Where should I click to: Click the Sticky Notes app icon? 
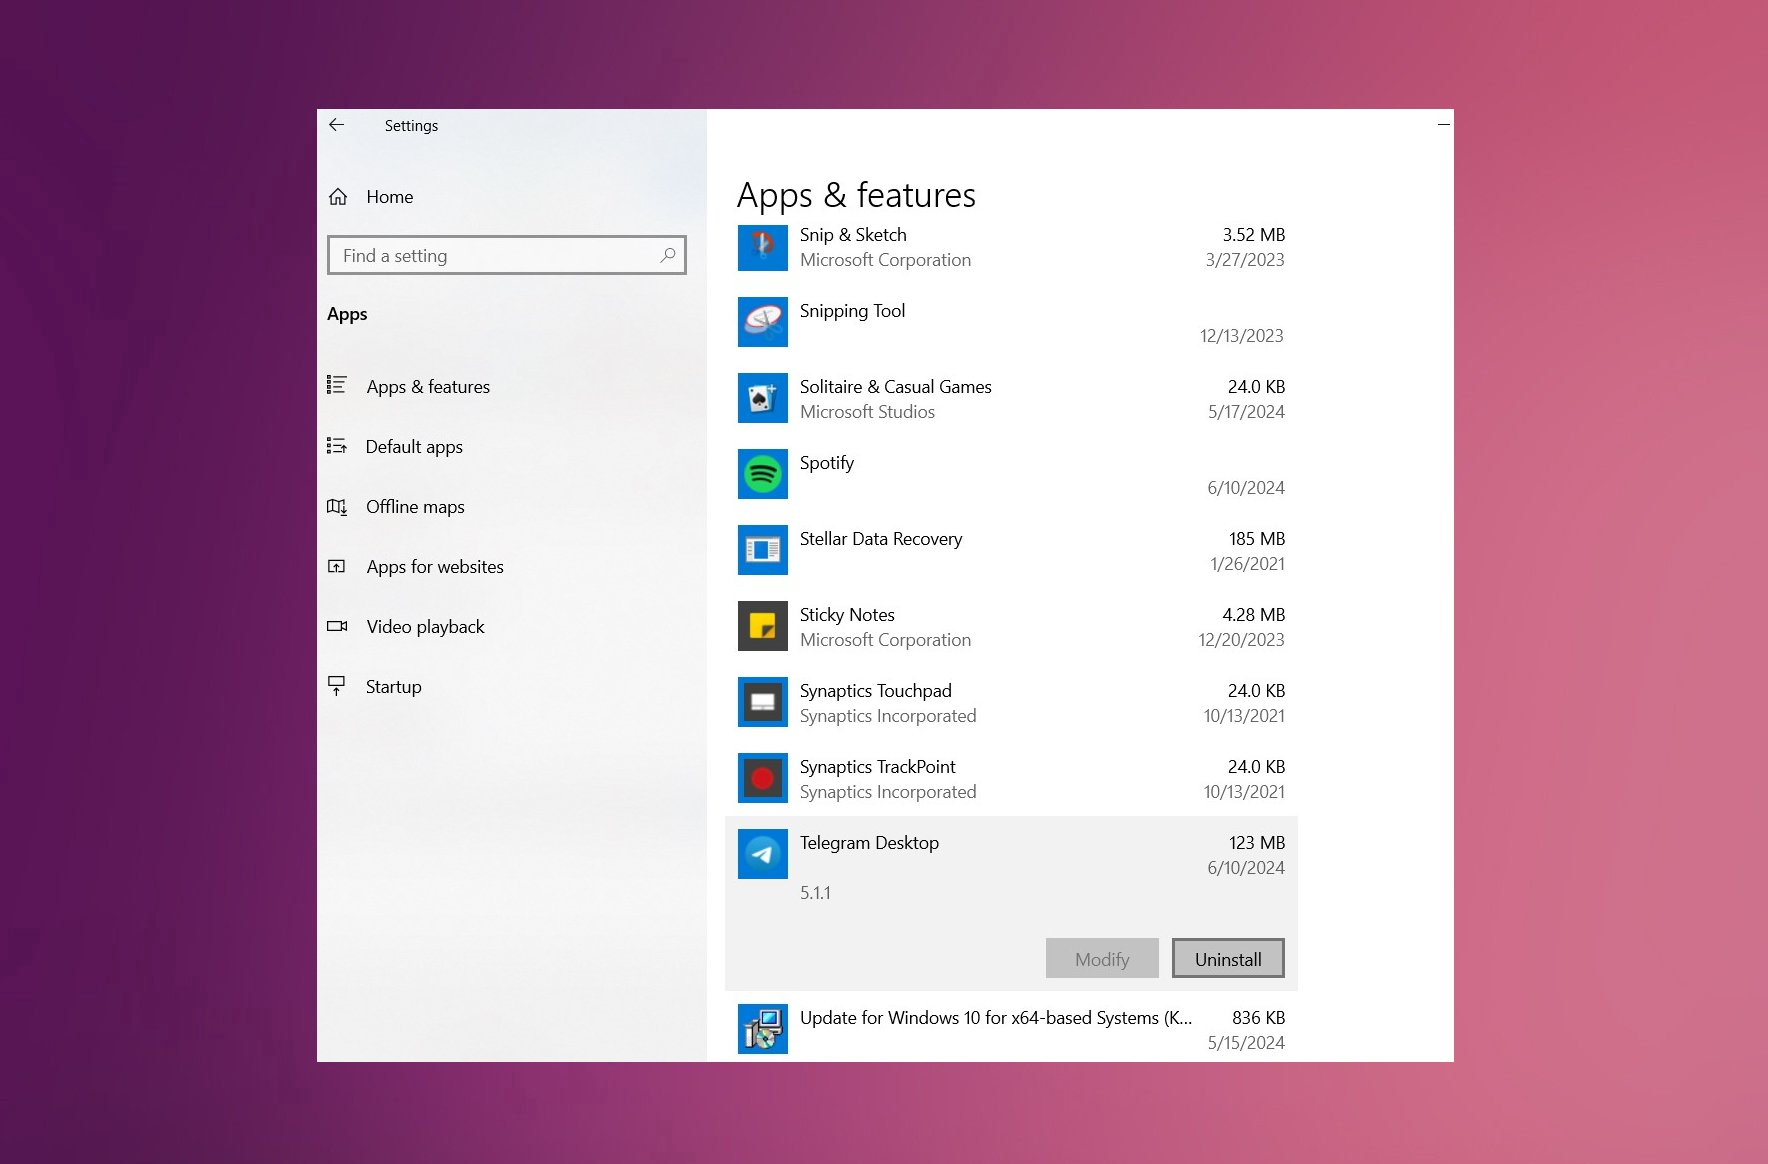[x=763, y=626]
